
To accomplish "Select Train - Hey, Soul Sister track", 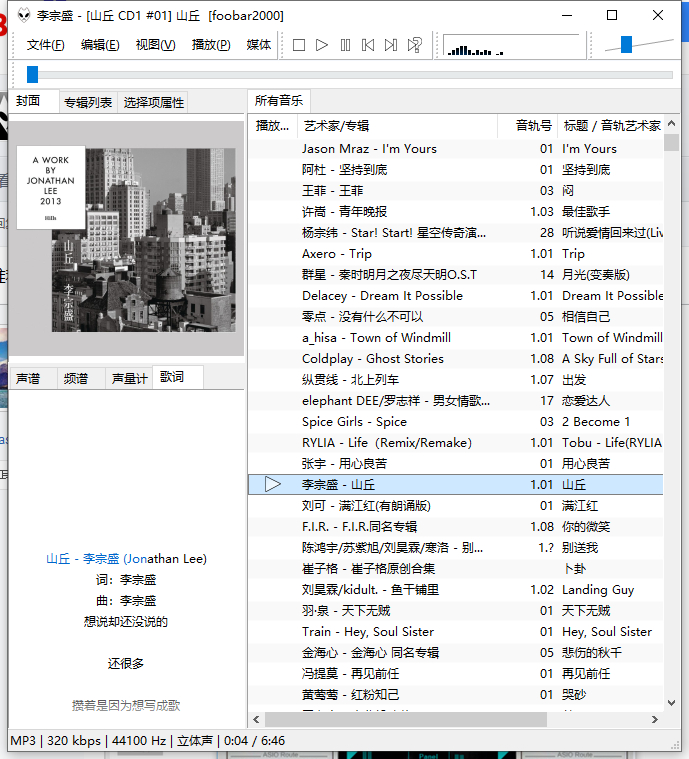I will [456, 632].
